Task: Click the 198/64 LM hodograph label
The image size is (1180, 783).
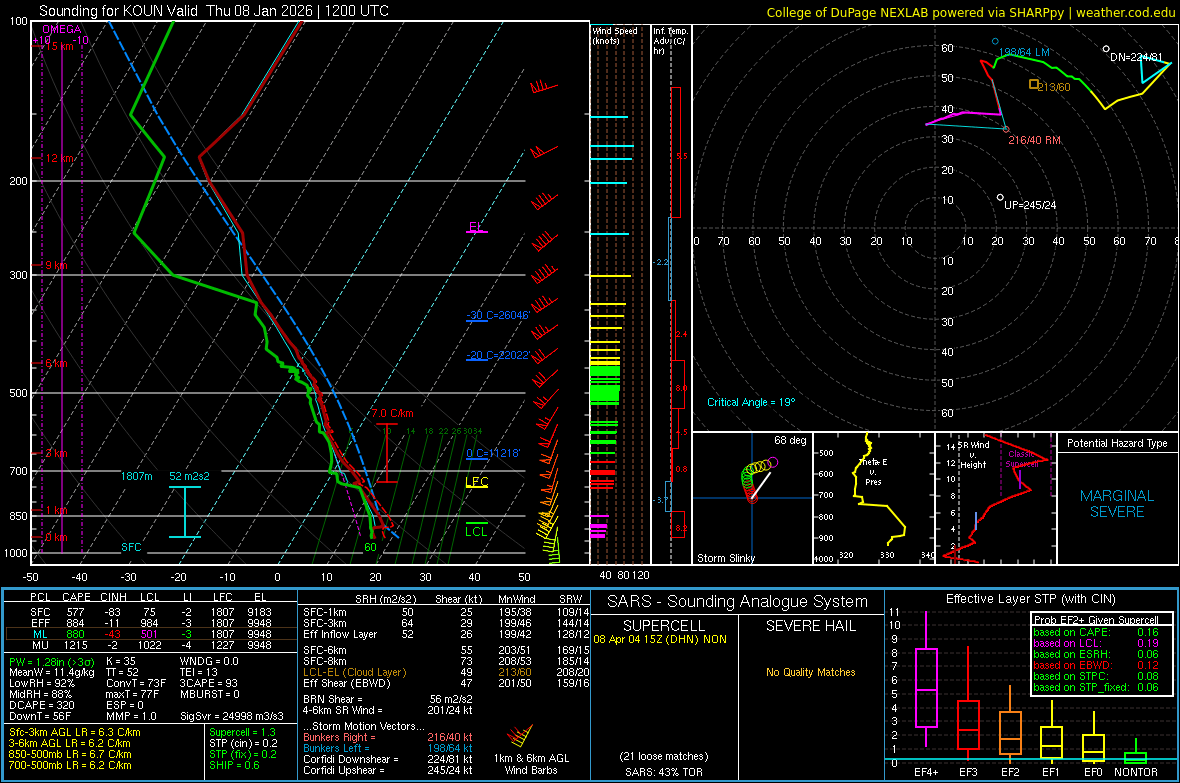Action: 1023,53
